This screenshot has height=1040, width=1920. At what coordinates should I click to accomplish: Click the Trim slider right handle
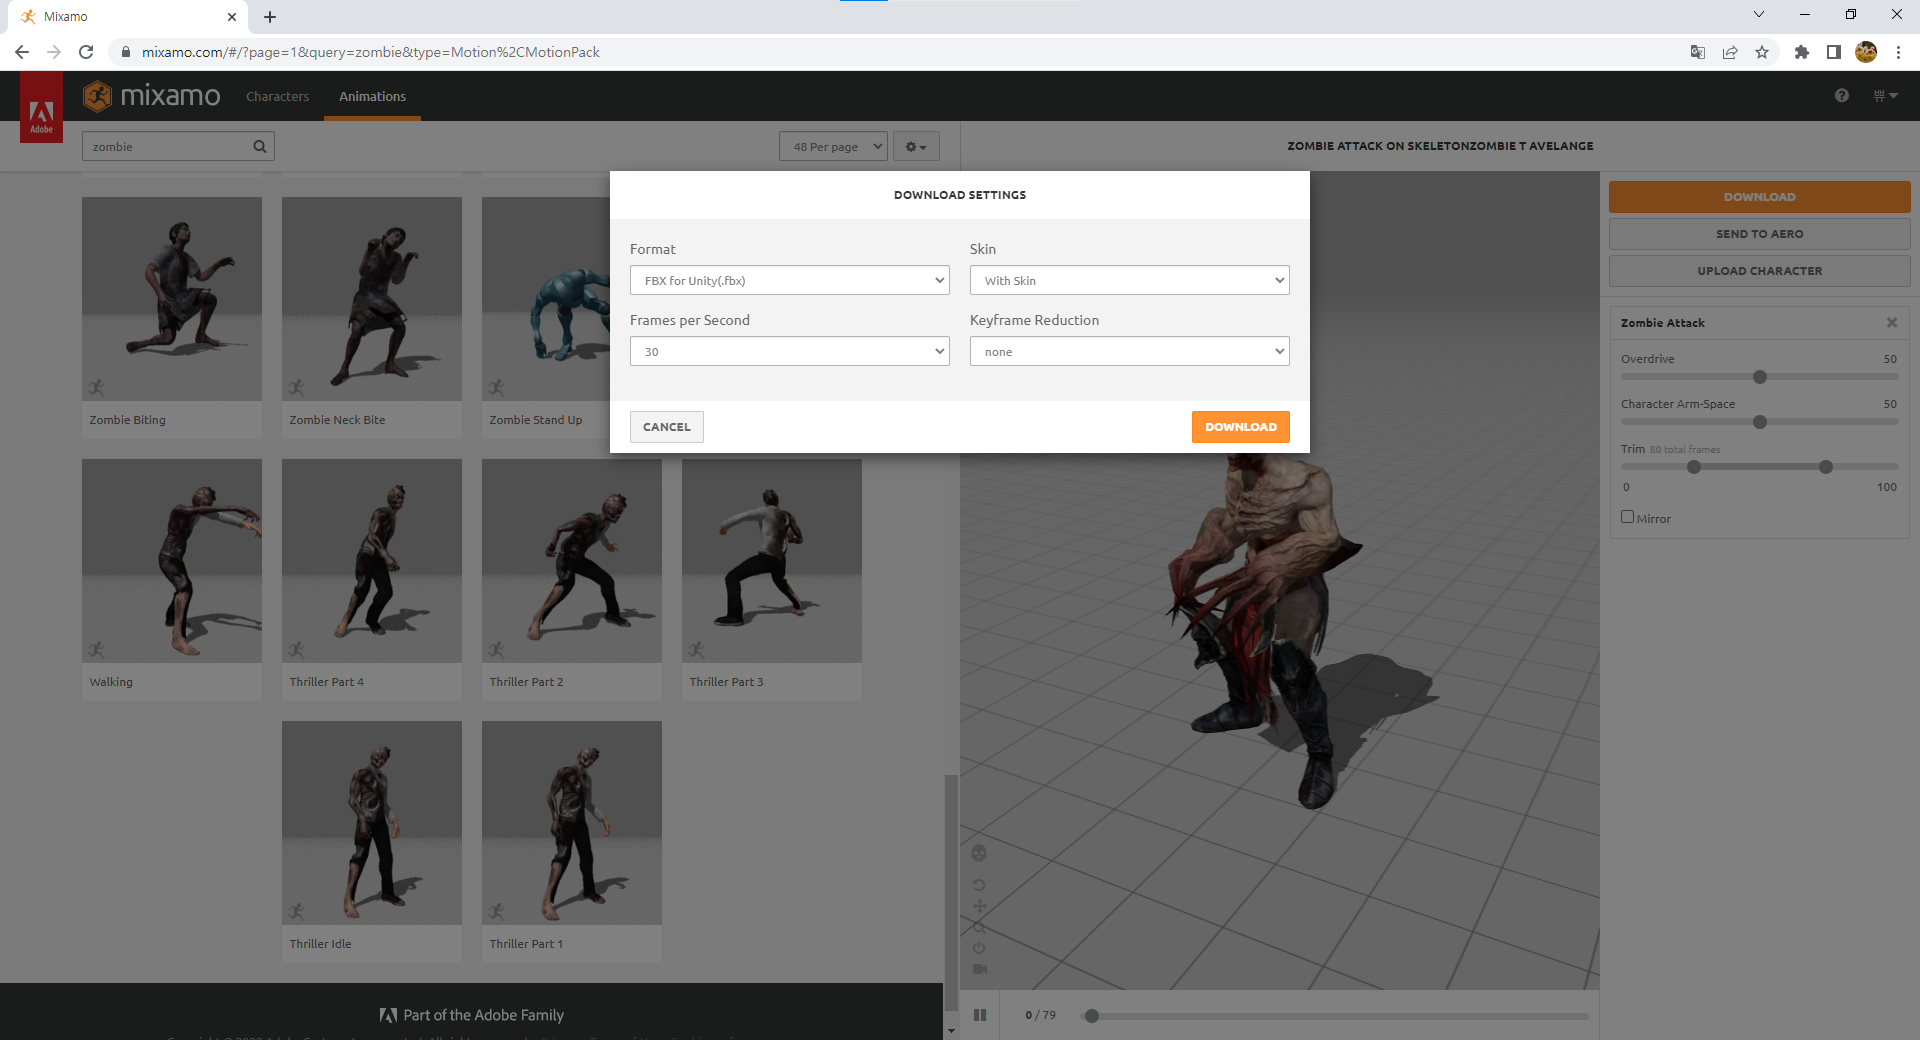coord(1826,467)
